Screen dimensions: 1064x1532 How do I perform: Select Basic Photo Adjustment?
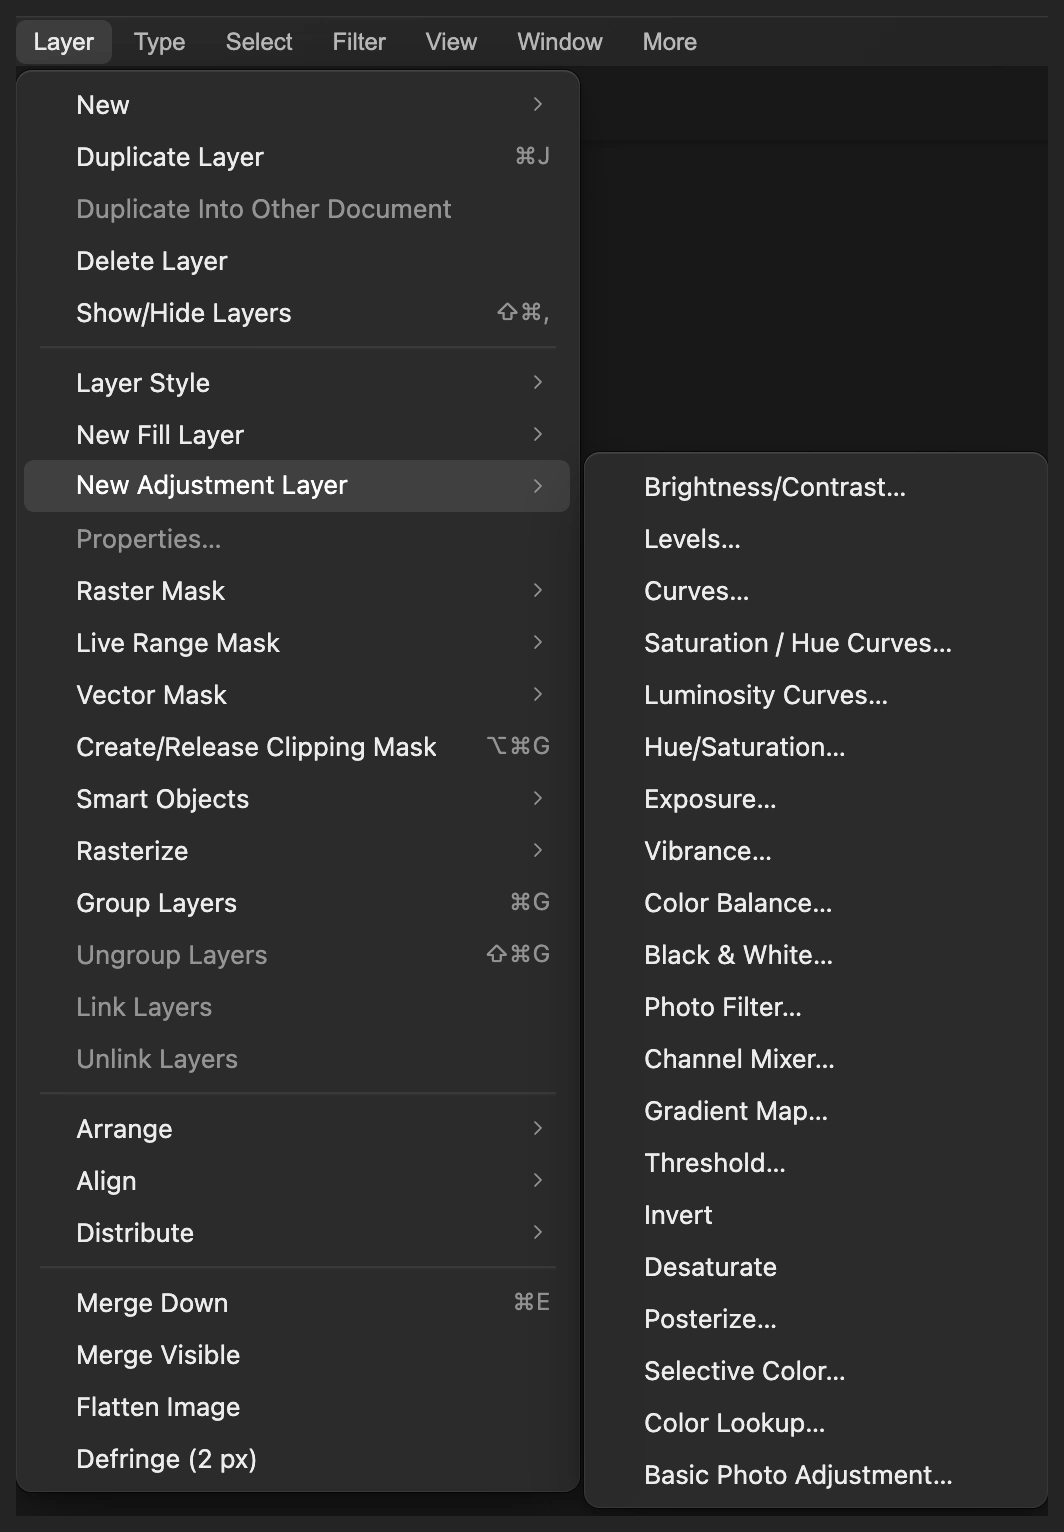click(x=815, y=1475)
